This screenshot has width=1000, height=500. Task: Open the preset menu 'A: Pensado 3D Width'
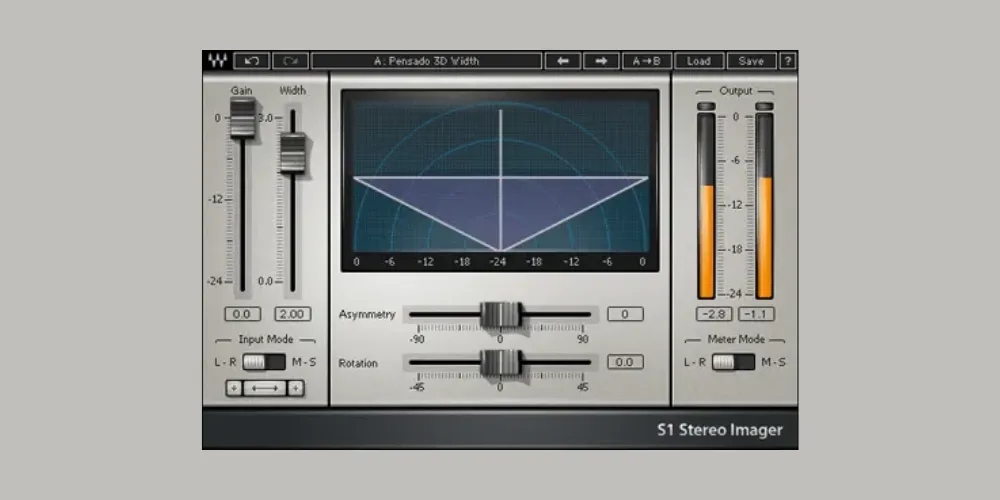427,61
